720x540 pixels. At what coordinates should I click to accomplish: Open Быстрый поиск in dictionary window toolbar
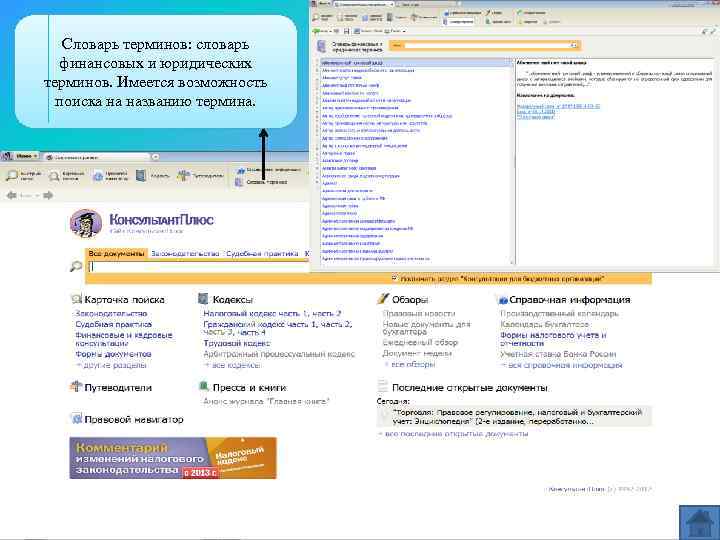323,17
